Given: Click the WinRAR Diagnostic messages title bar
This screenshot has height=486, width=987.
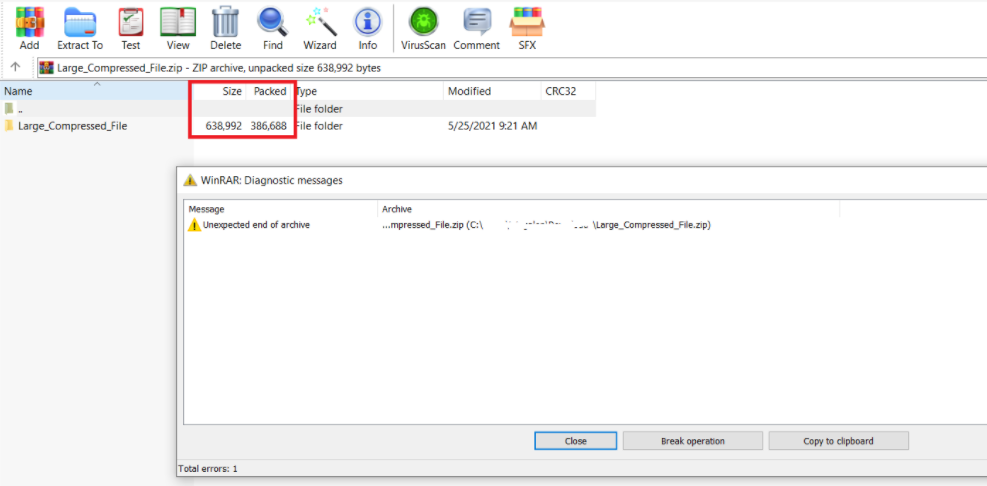Looking at the screenshot, I should [x=582, y=180].
